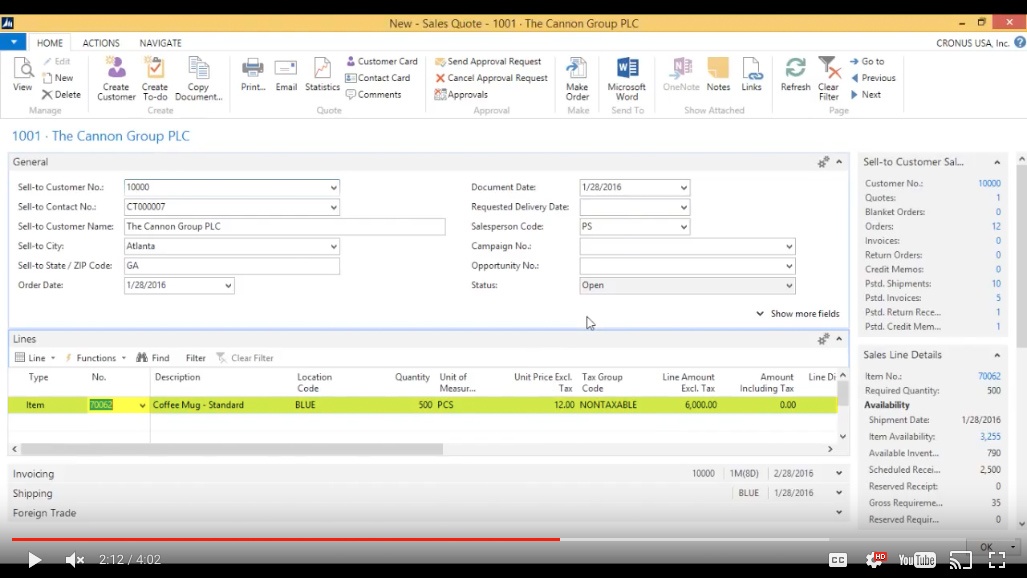Image resolution: width=1027 pixels, height=578 pixels.
Task: Click Go to in Page group
Action: (x=867, y=61)
